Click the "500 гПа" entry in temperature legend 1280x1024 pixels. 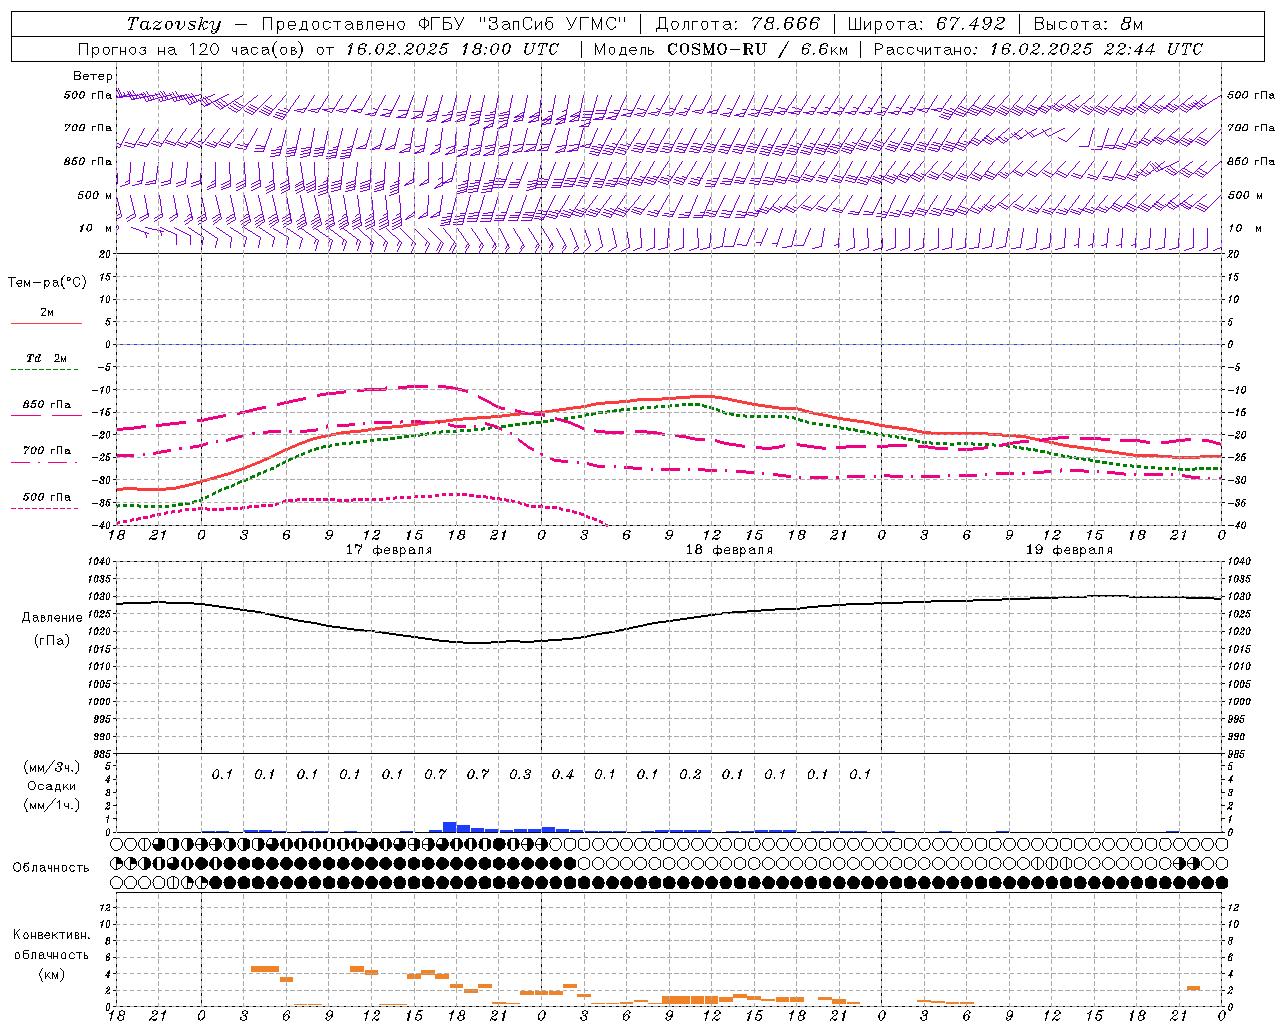[x=47, y=497]
